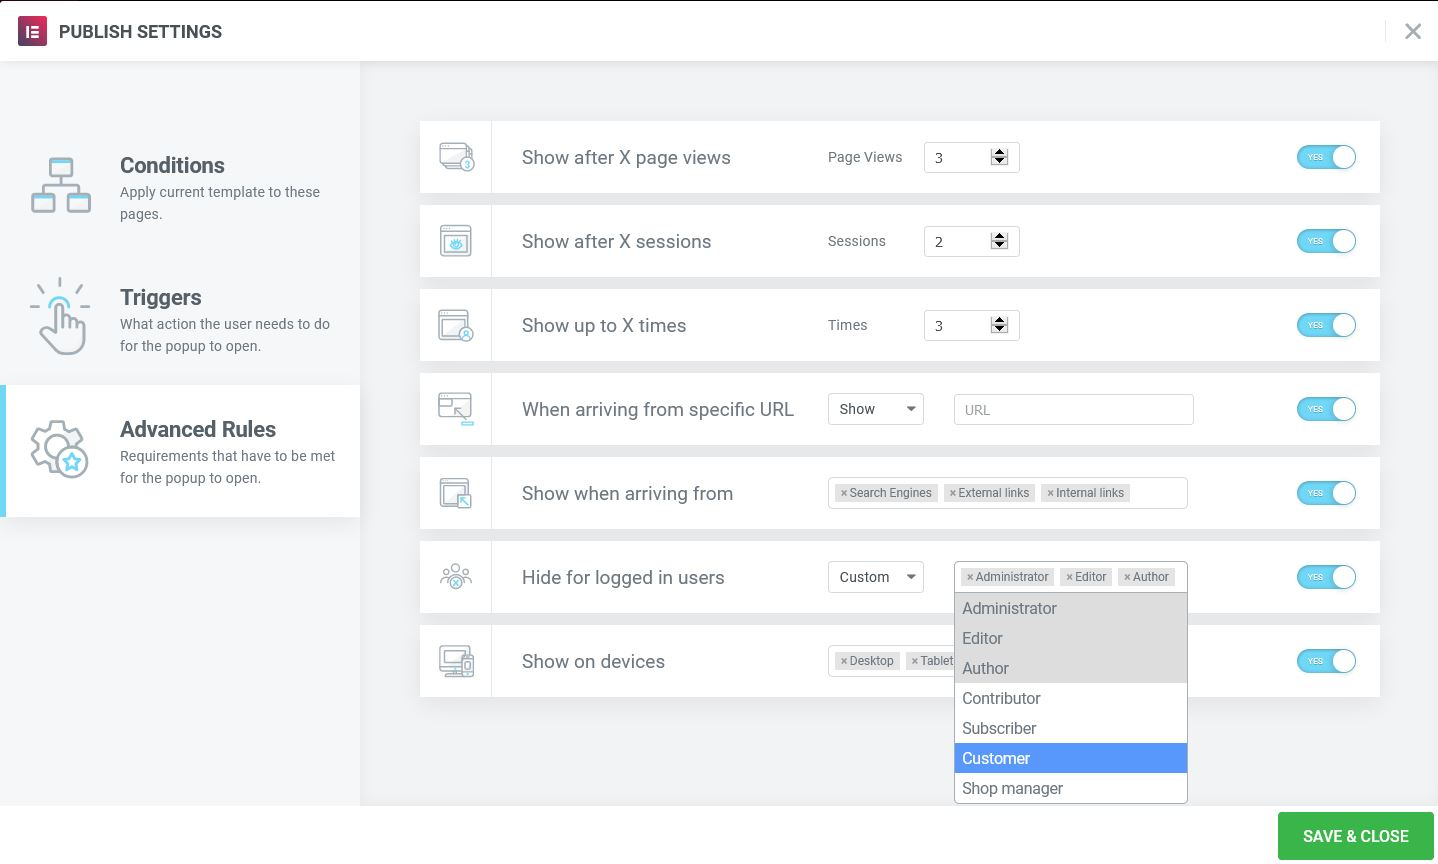Image resolution: width=1438 pixels, height=864 pixels.
Task: Click the URL input field
Action: (1073, 409)
